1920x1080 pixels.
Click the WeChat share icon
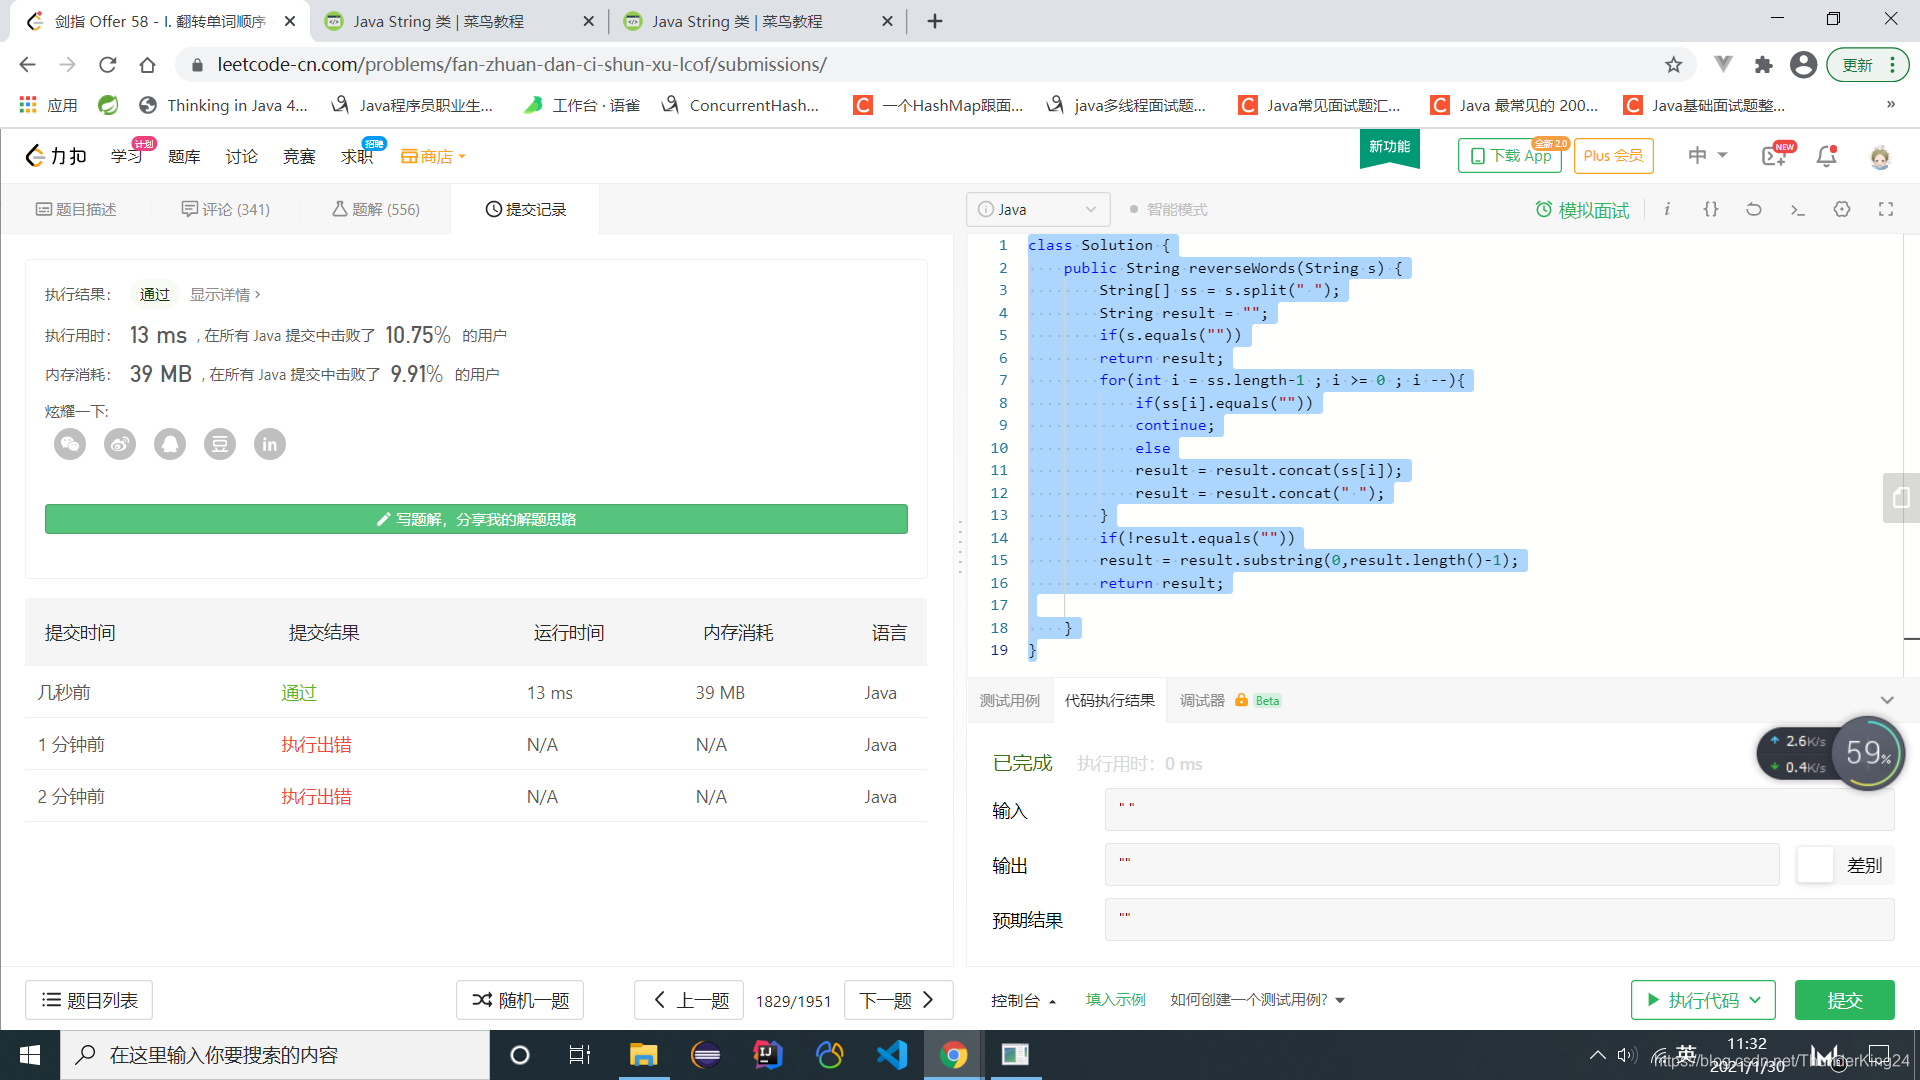(70, 444)
